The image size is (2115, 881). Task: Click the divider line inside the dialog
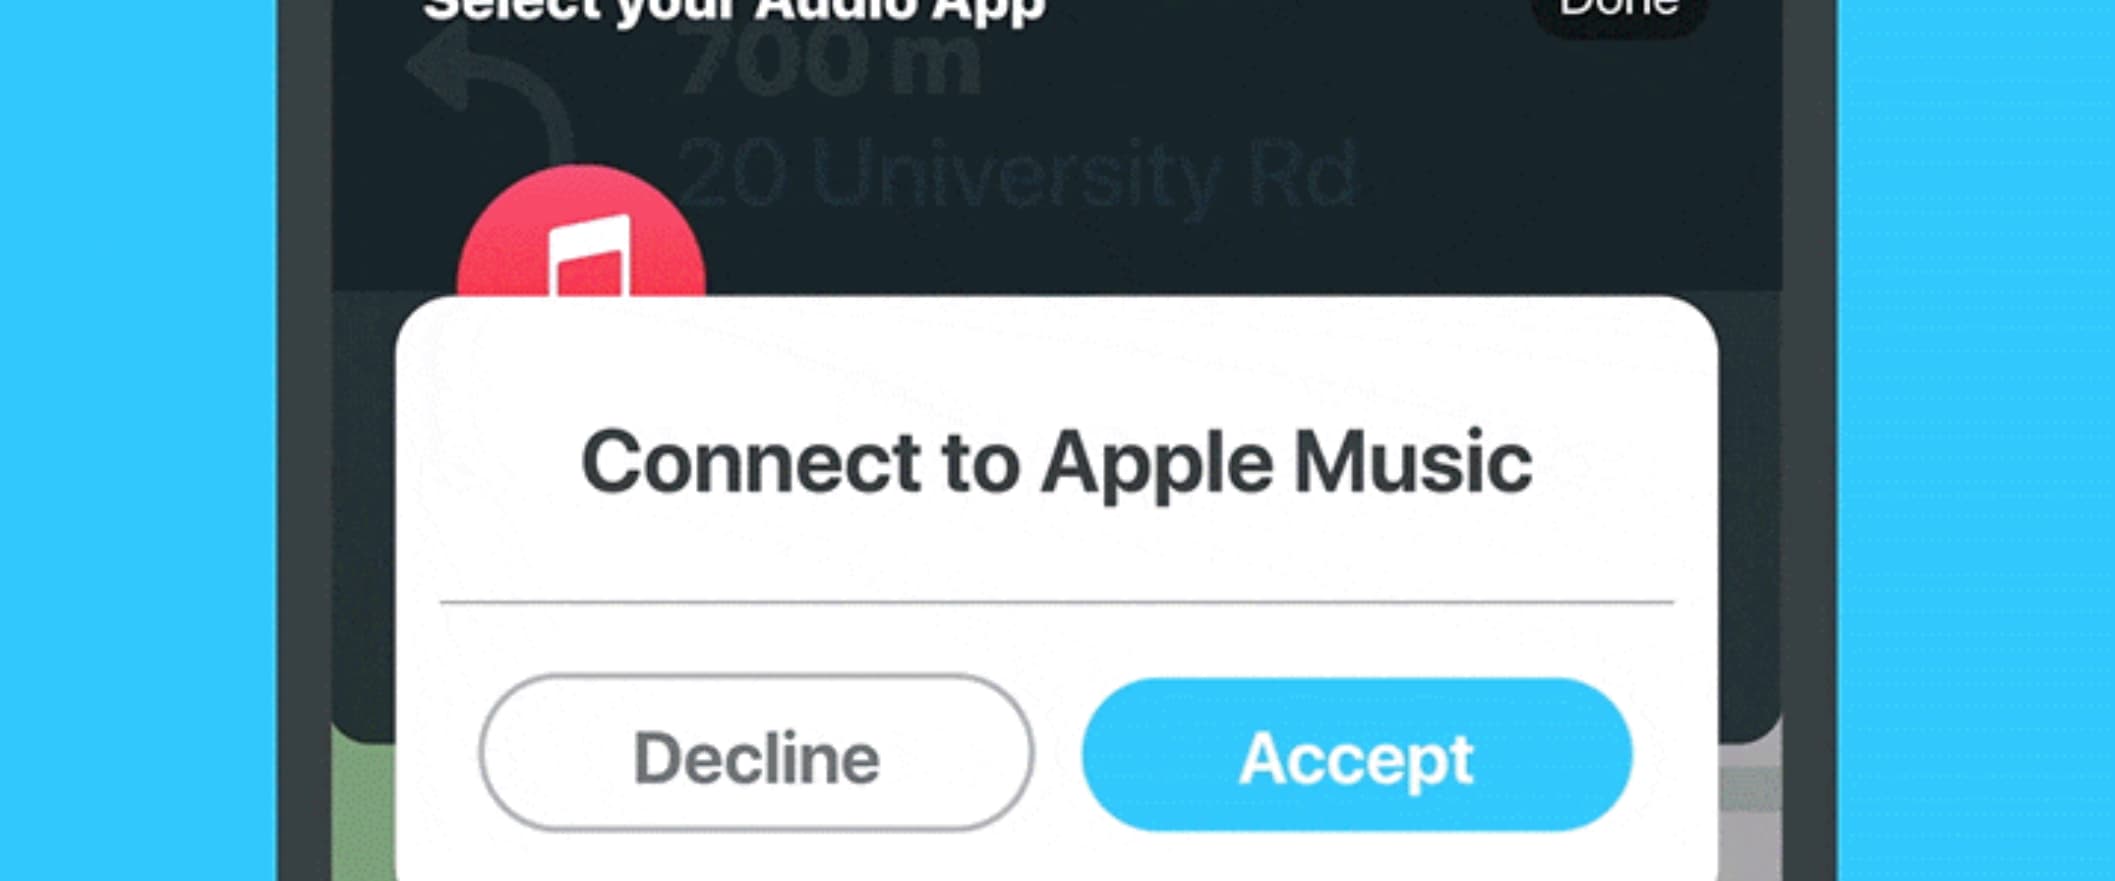[x=1057, y=602]
